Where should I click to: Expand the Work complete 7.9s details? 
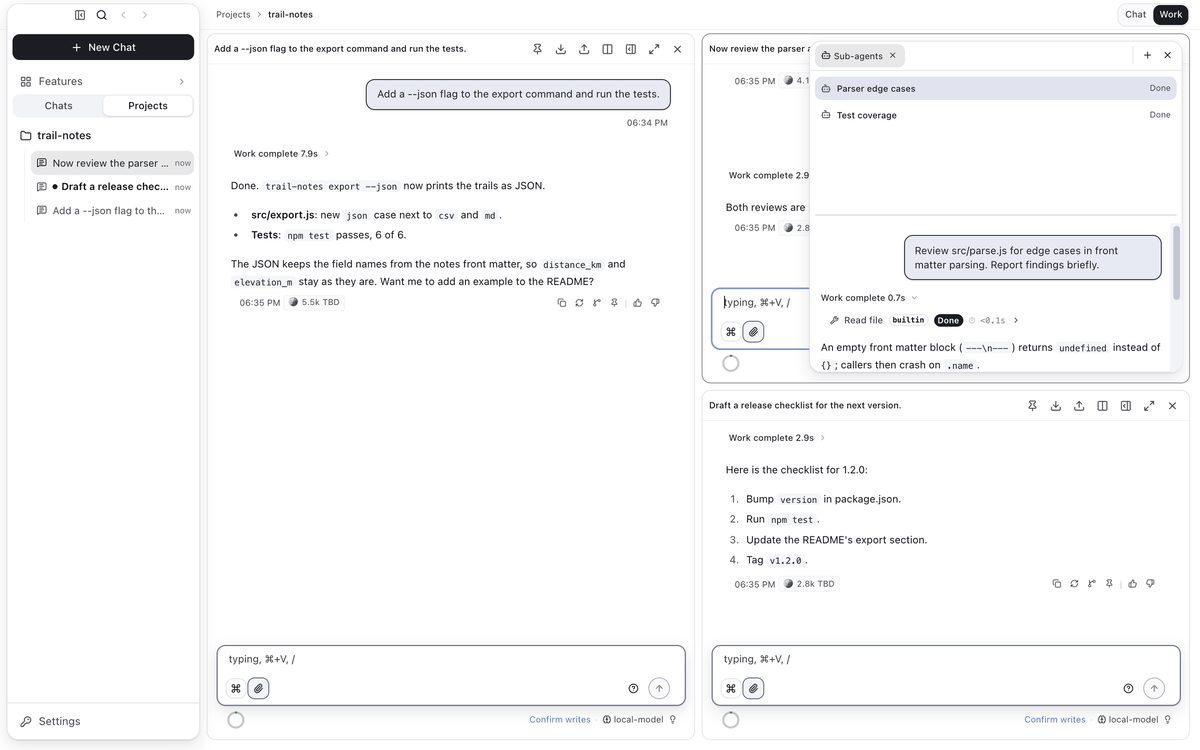[x=281, y=154]
